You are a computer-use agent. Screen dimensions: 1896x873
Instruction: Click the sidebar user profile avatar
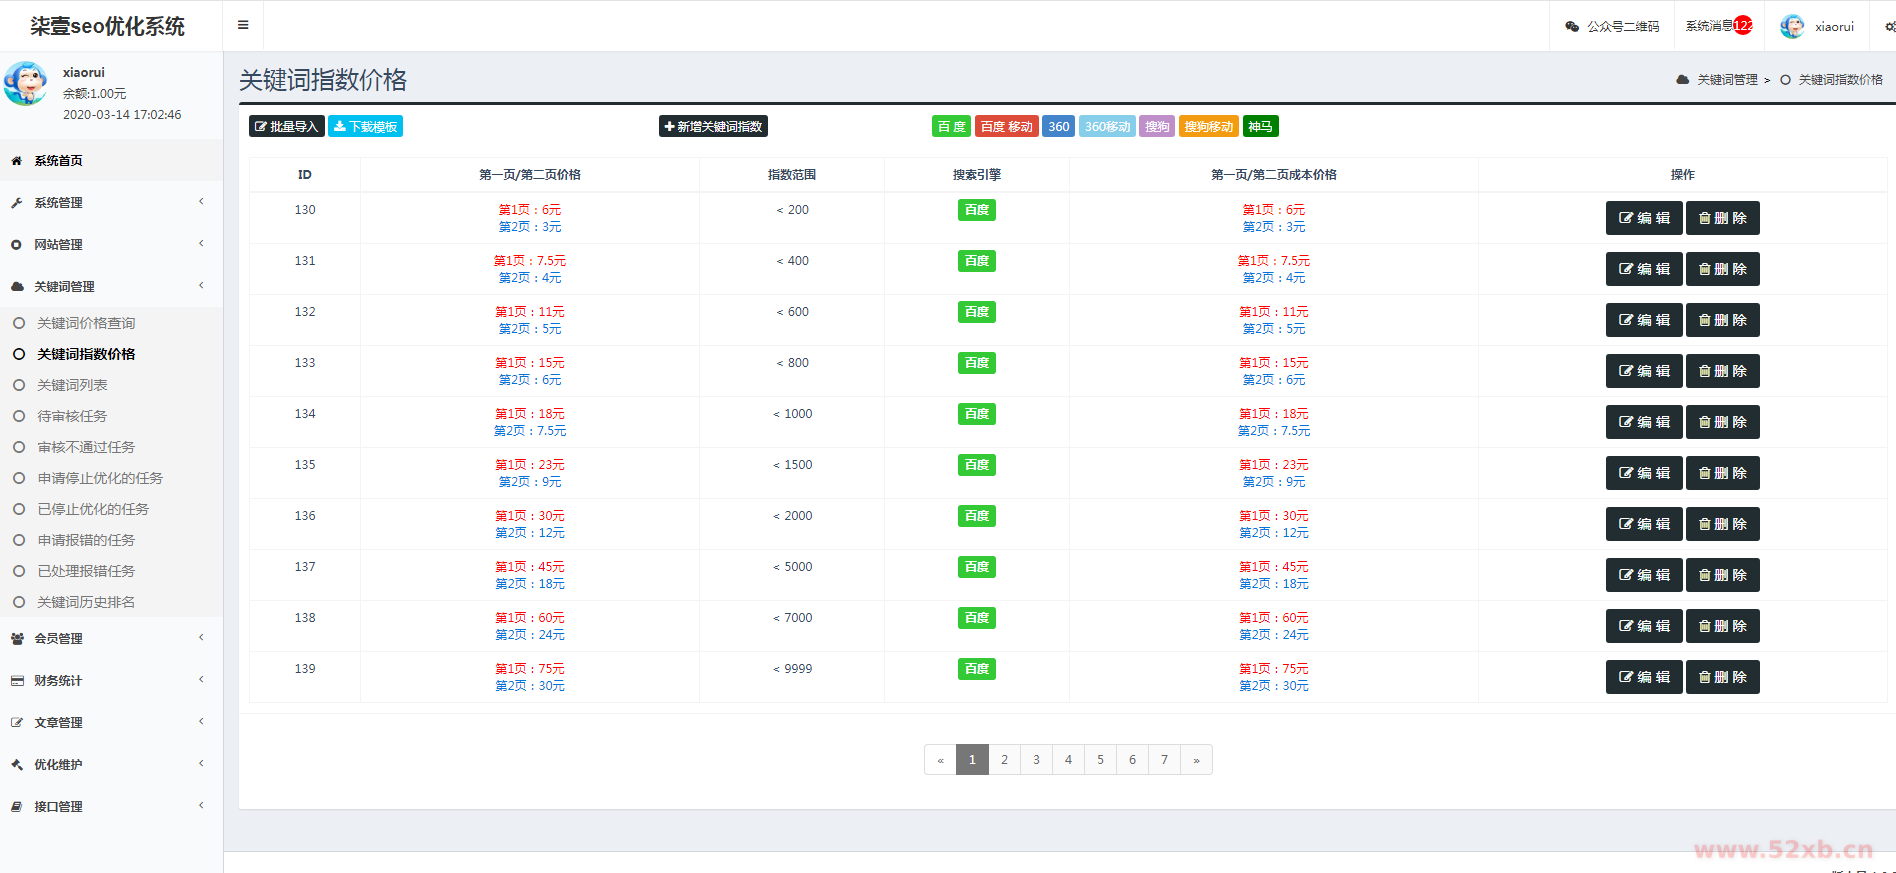[x=25, y=84]
